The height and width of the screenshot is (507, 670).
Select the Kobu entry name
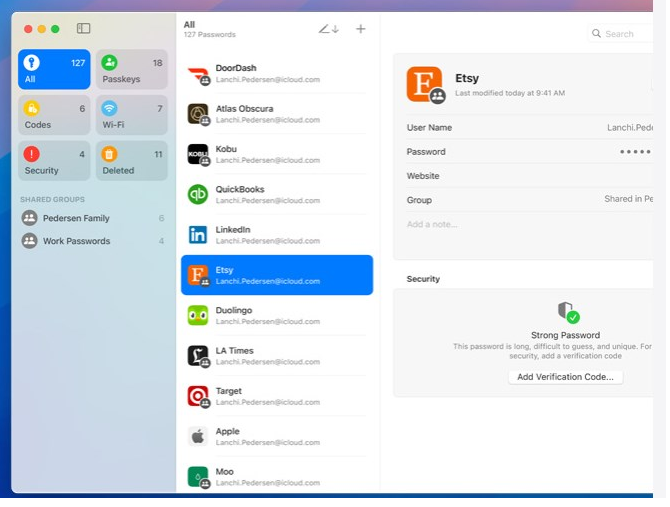click(x=226, y=149)
